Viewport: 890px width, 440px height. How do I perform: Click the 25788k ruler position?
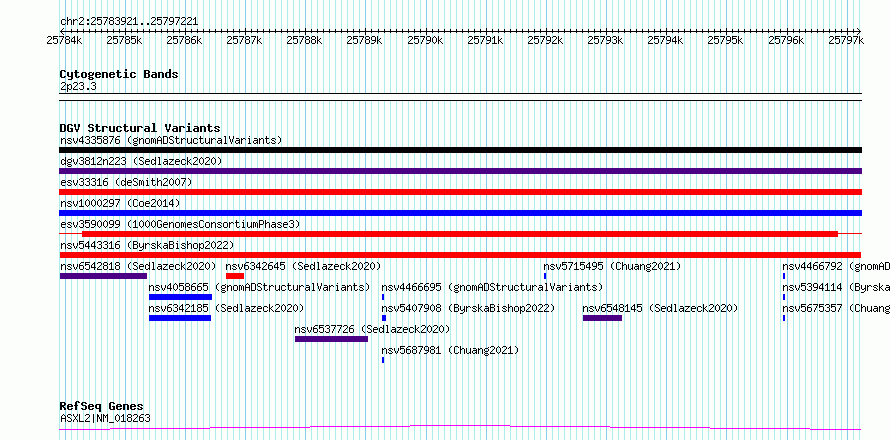pyautogui.click(x=305, y=40)
